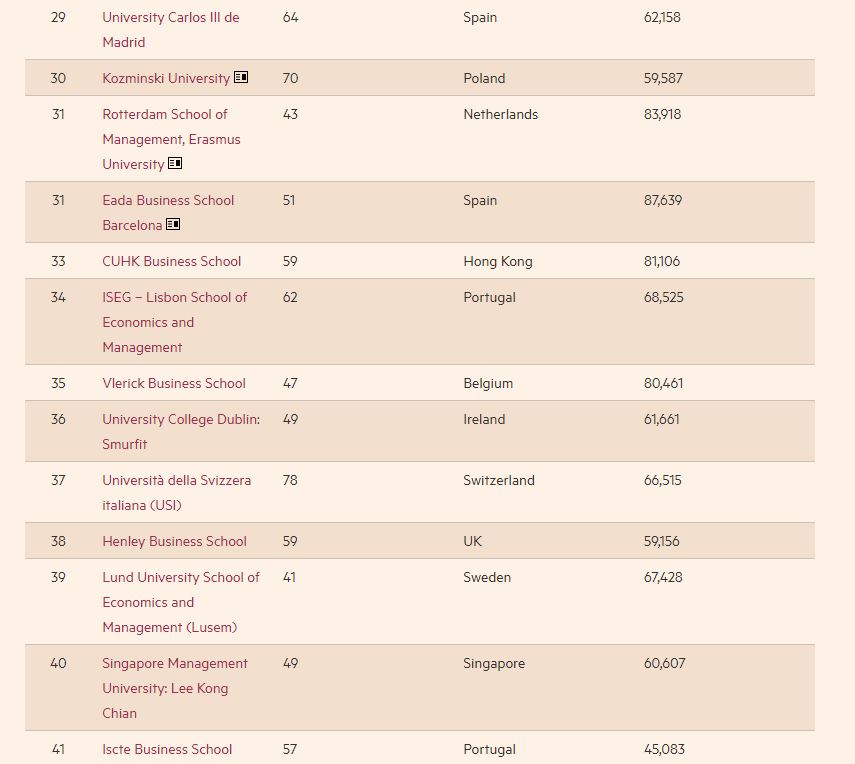
Task: Select salary value 80,461
Action: (x=663, y=384)
